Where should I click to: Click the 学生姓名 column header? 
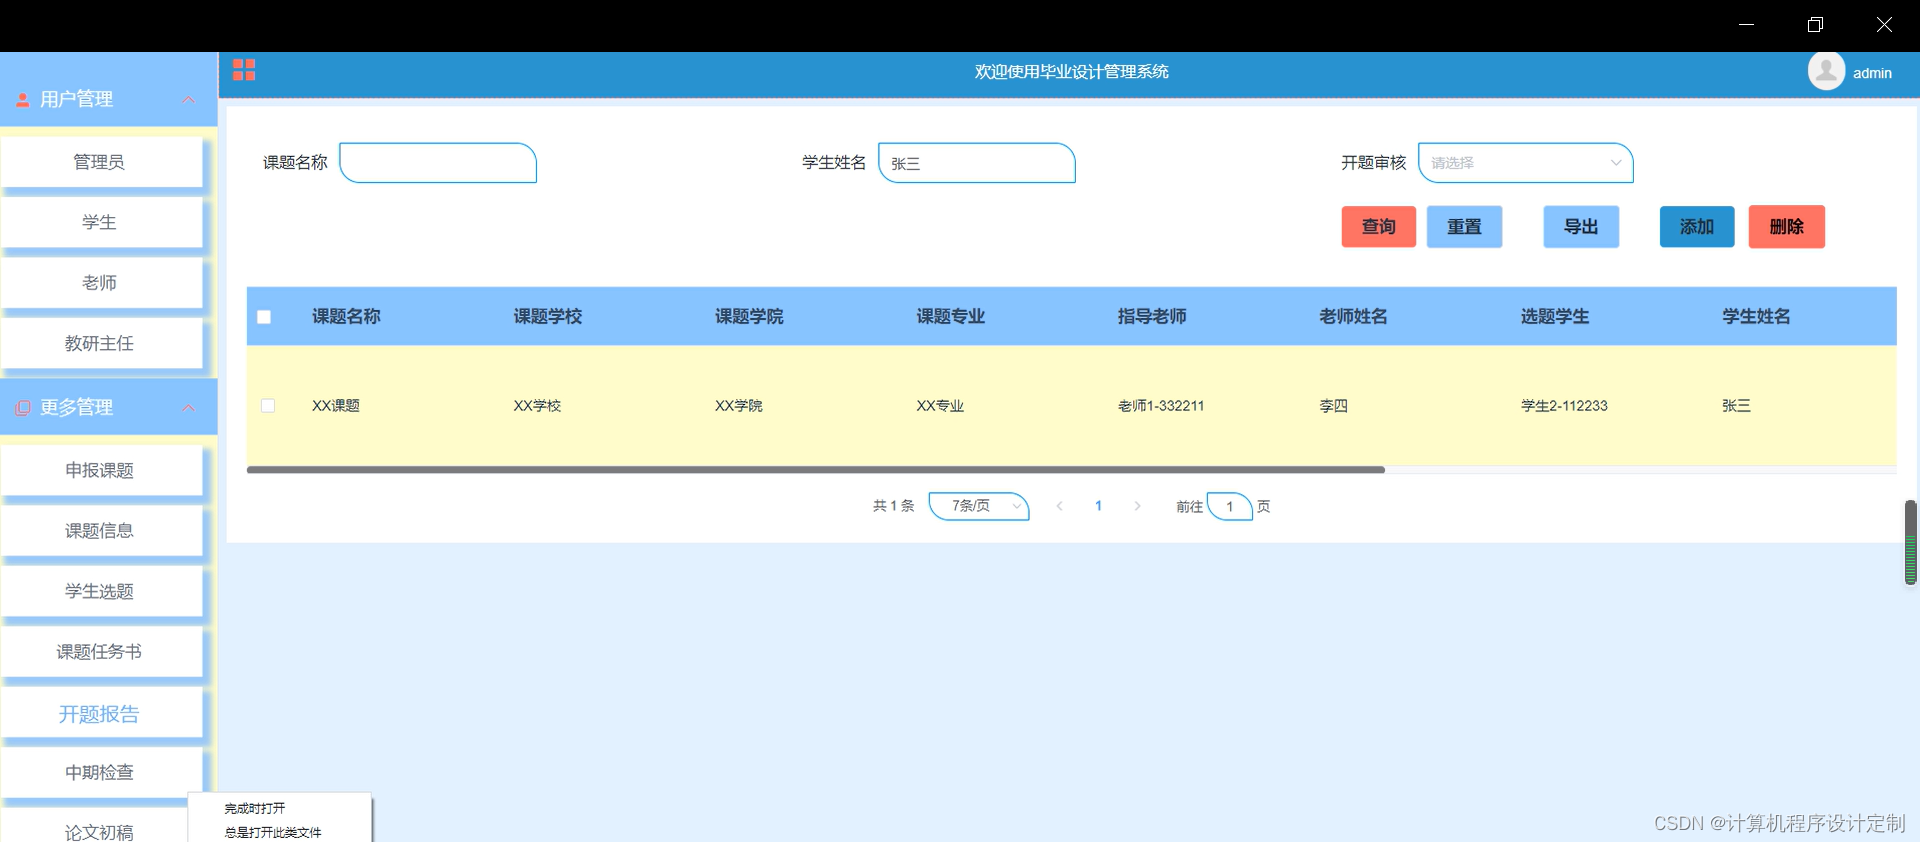[x=1756, y=317]
